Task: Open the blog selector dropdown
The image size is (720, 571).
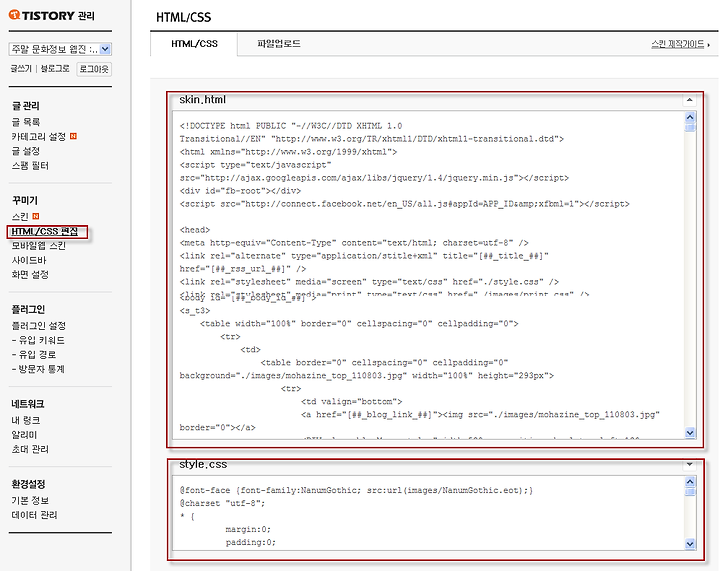Action: [x=60, y=49]
